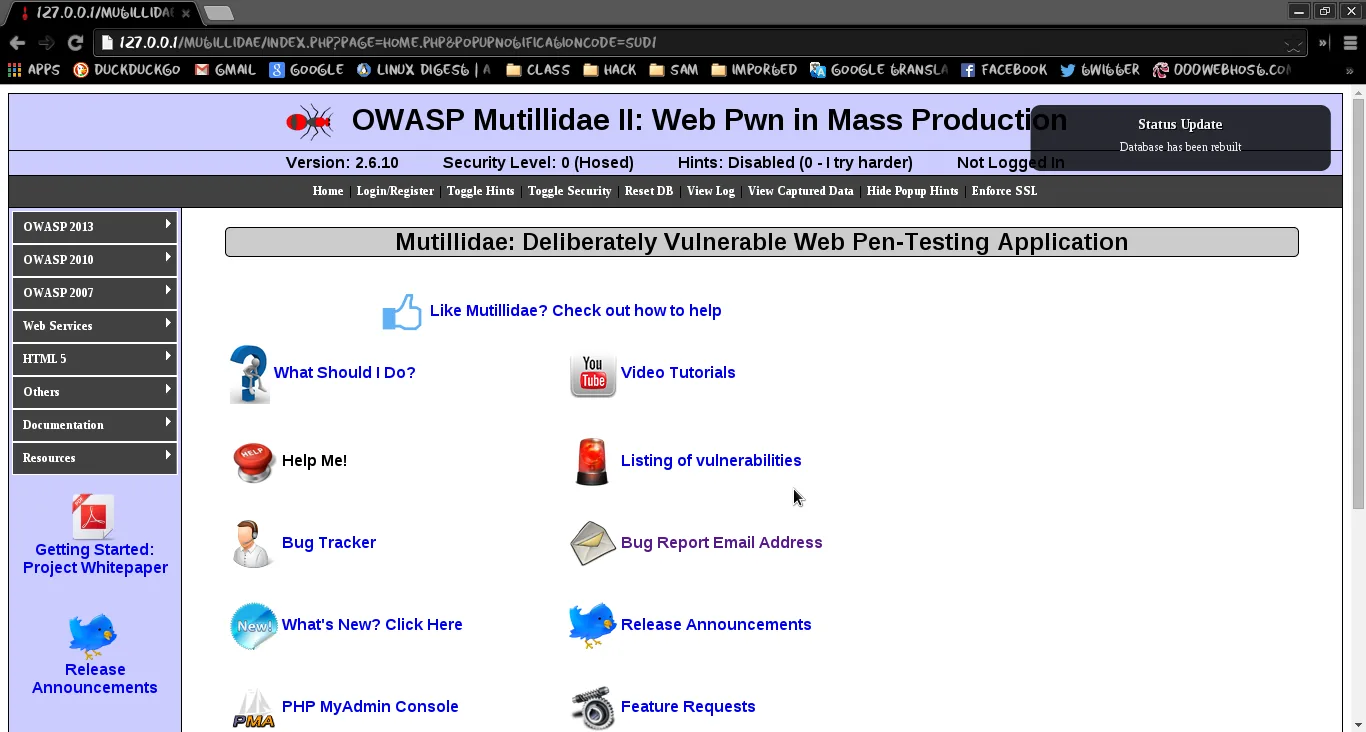Image resolution: width=1366 pixels, height=732 pixels.
Task: Click the thumbs-up Like Mutillidae icon
Action: pyautogui.click(x=402, y=312)
